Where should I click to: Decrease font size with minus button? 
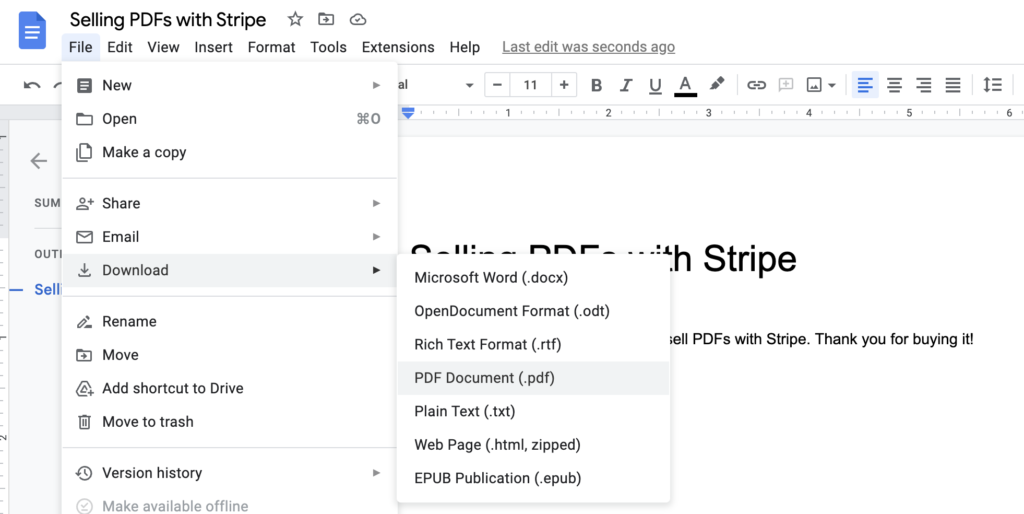[x=498, y=85]
